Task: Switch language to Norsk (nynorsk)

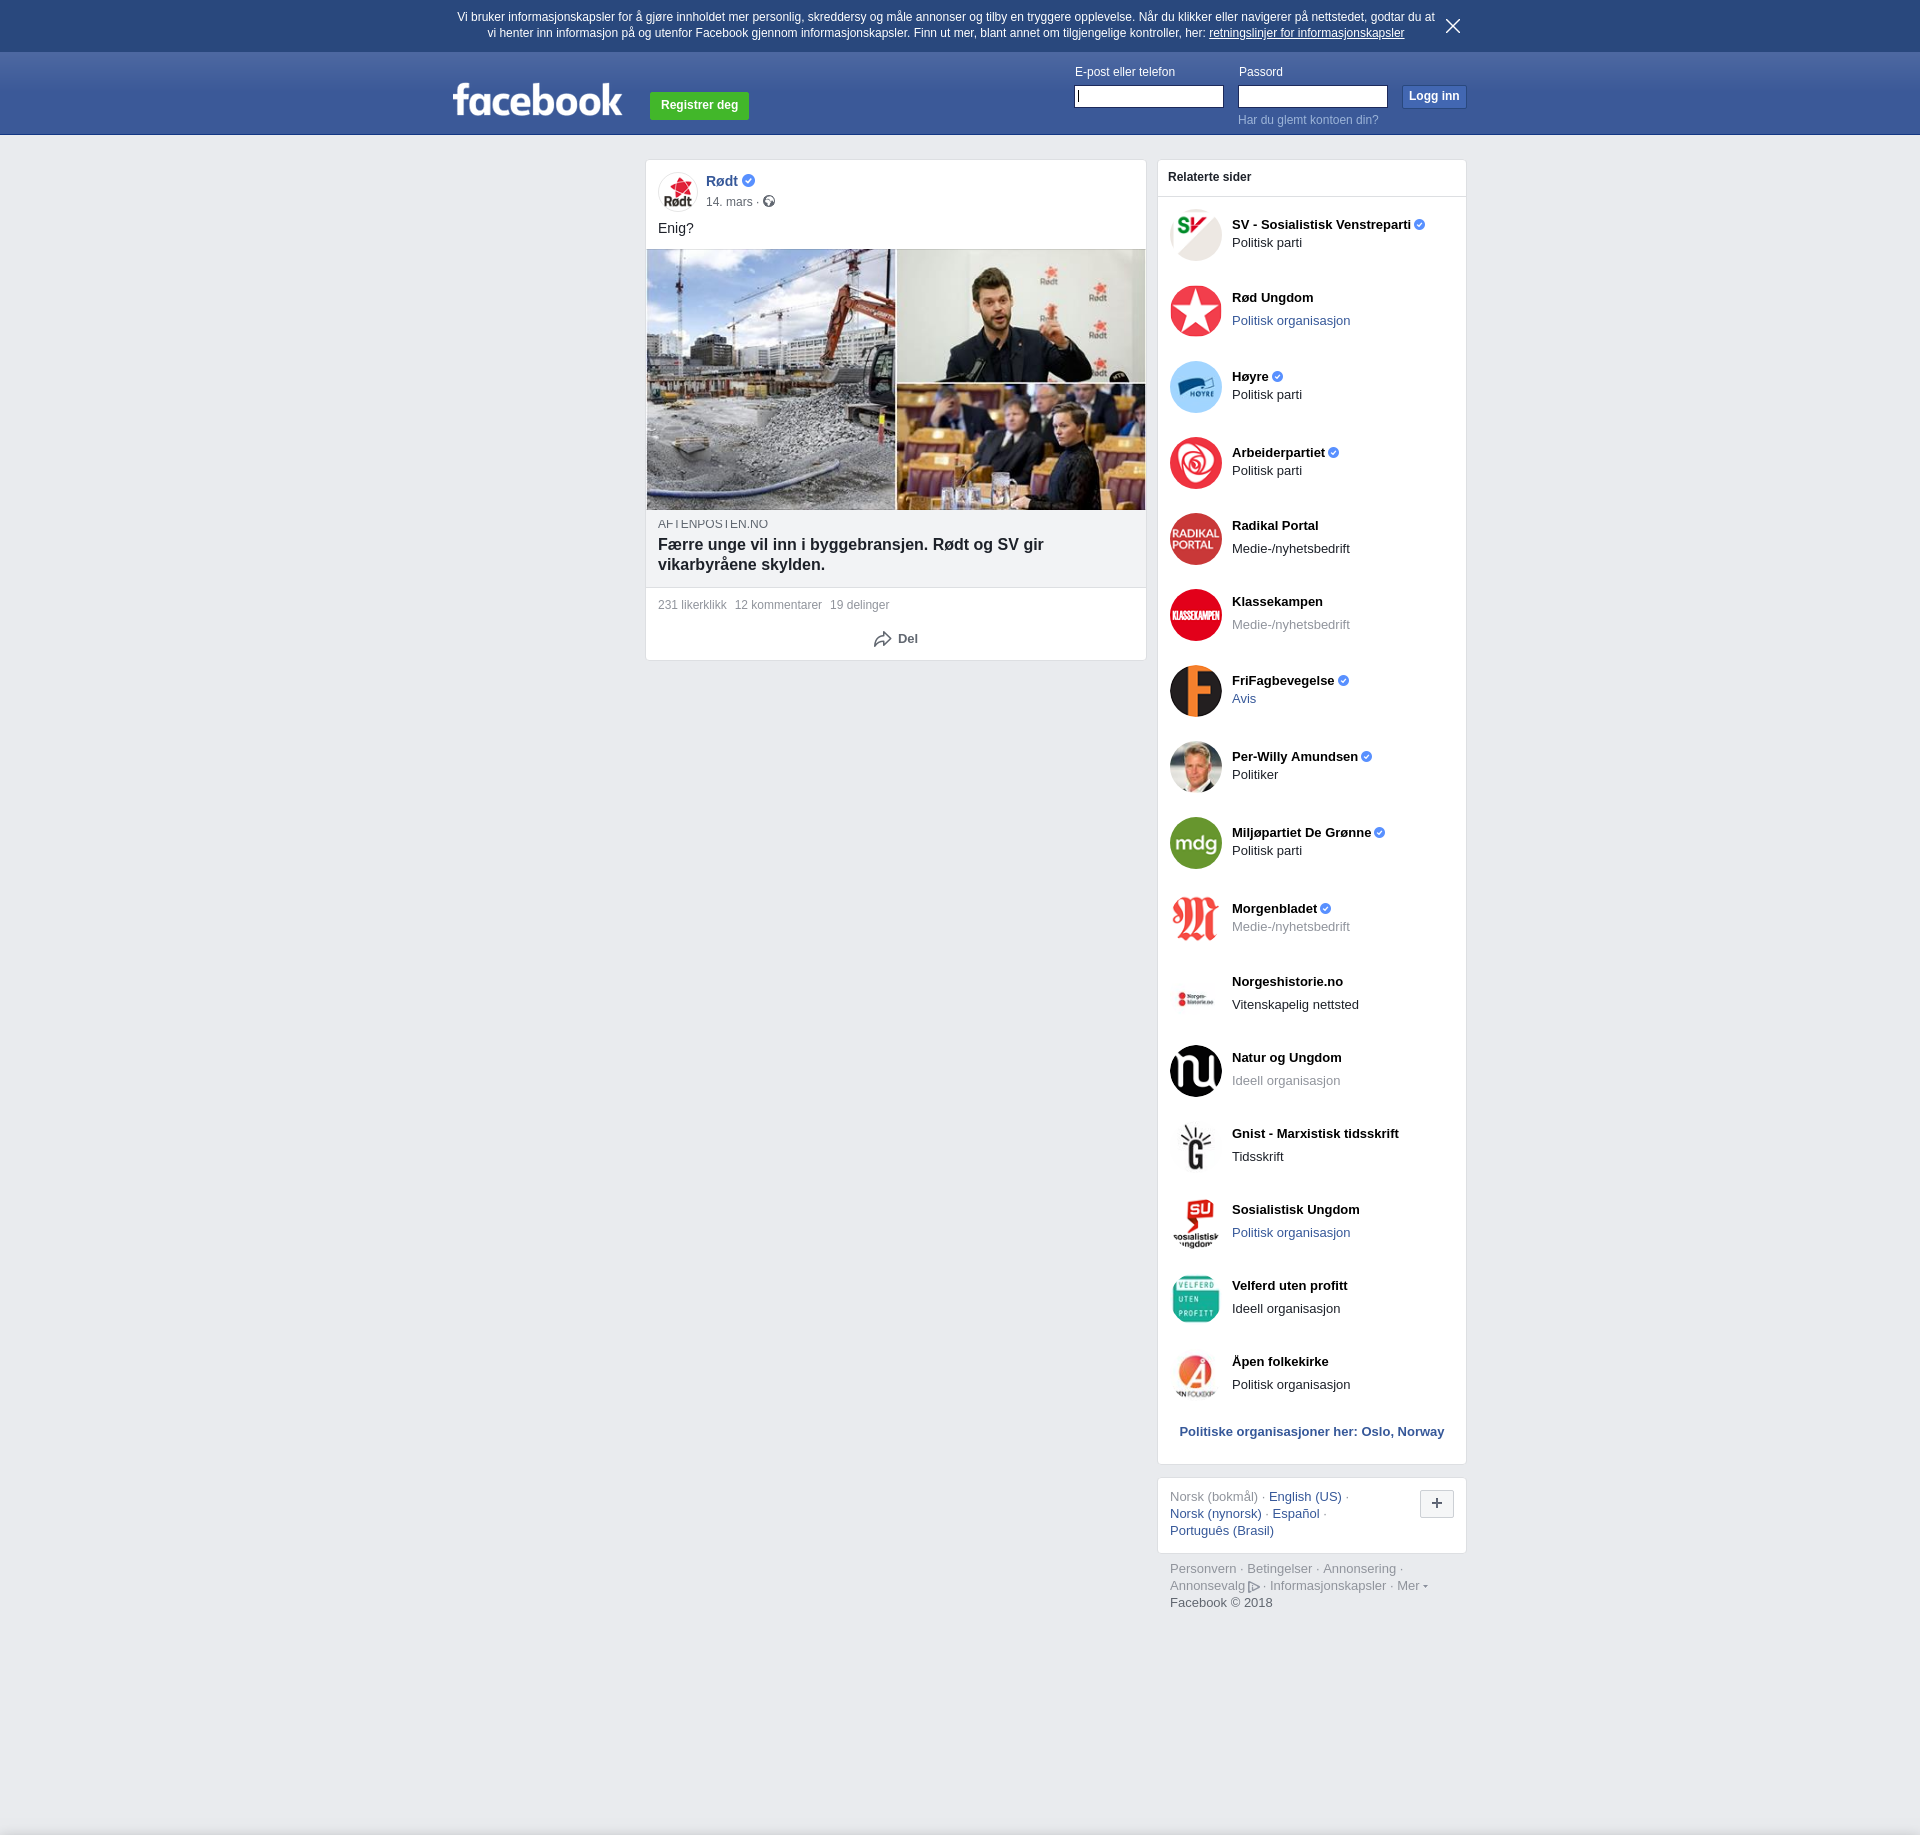Action: point(1216,1514)
